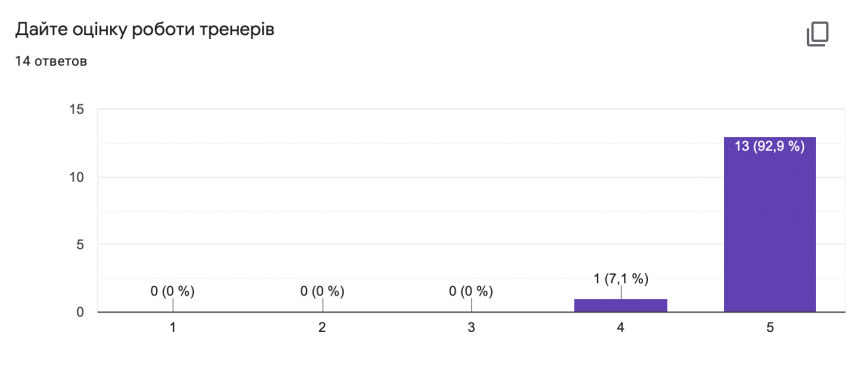Click the copy chart icon

point(817,34)
